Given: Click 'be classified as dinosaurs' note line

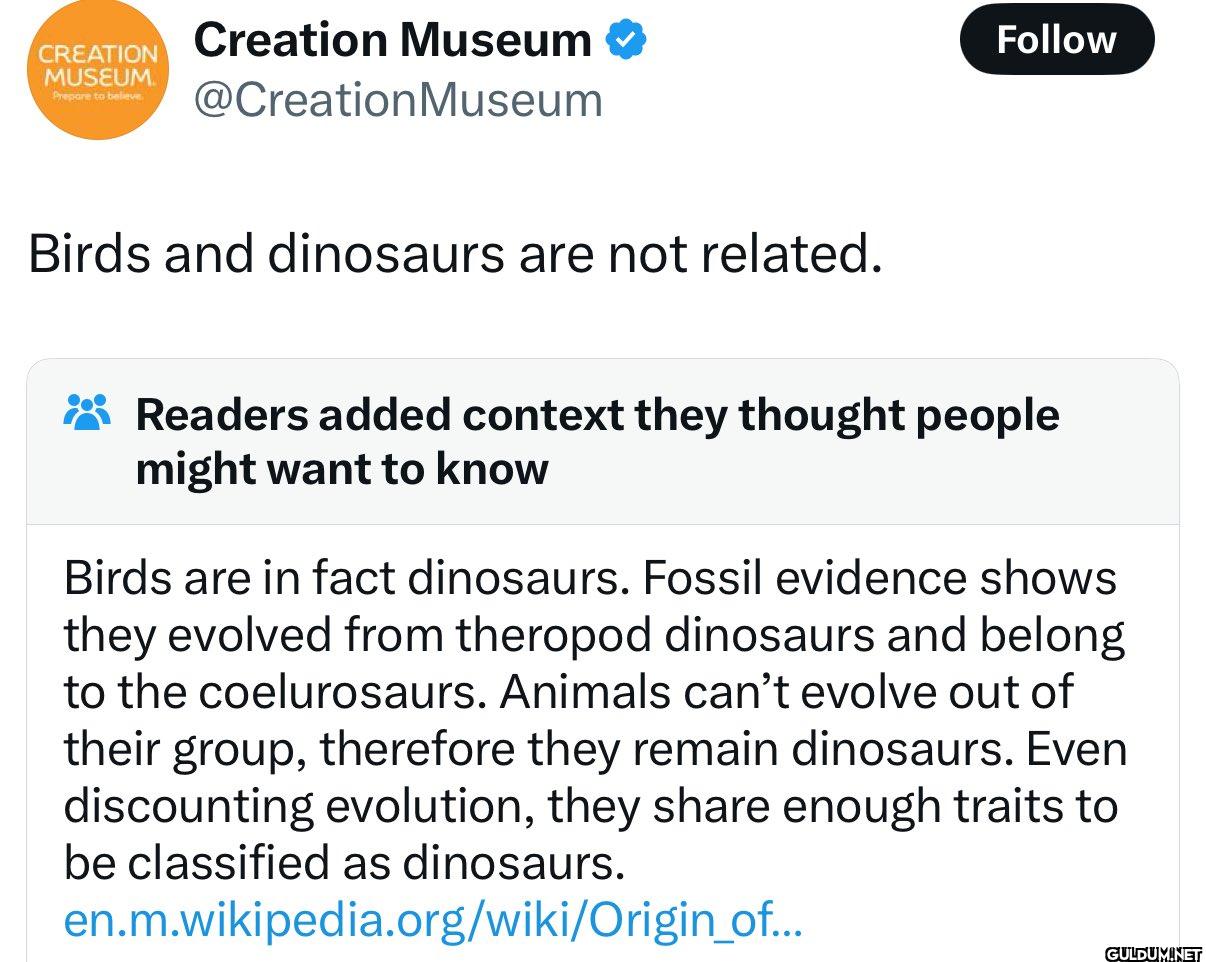Looking at the screenshot, I should click(344, 863).
